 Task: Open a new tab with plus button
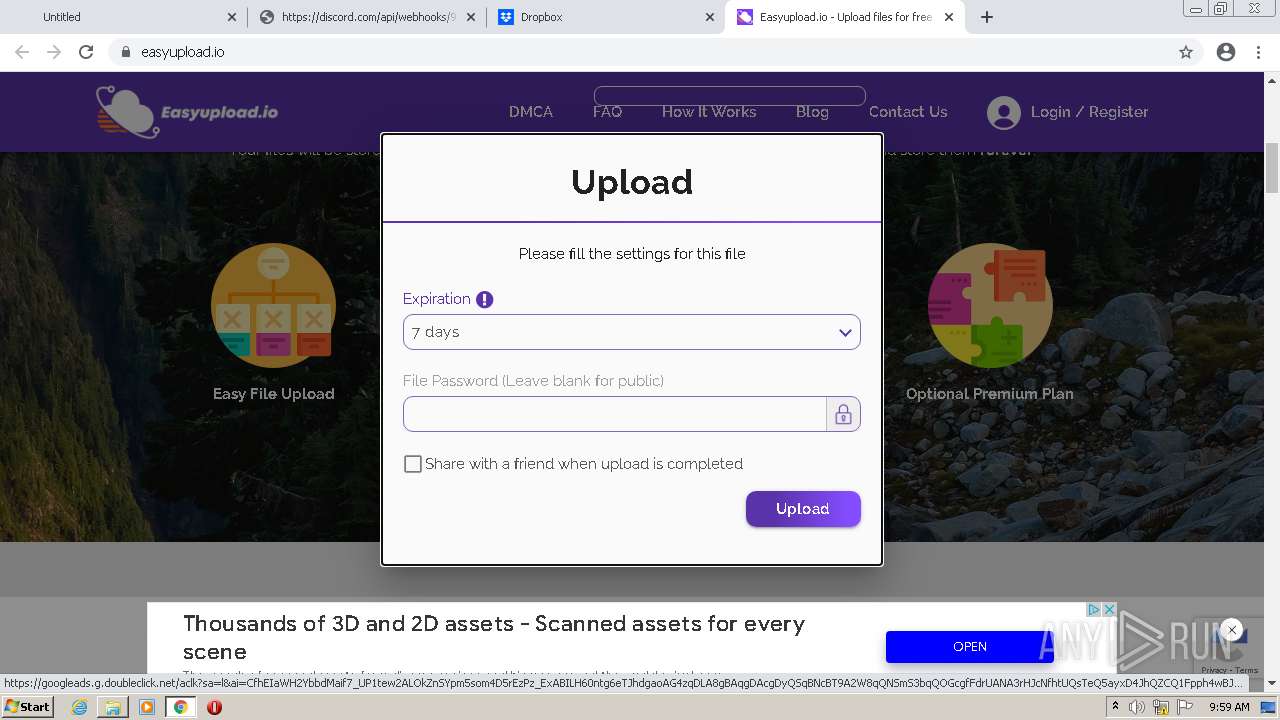tap(987, 17)
